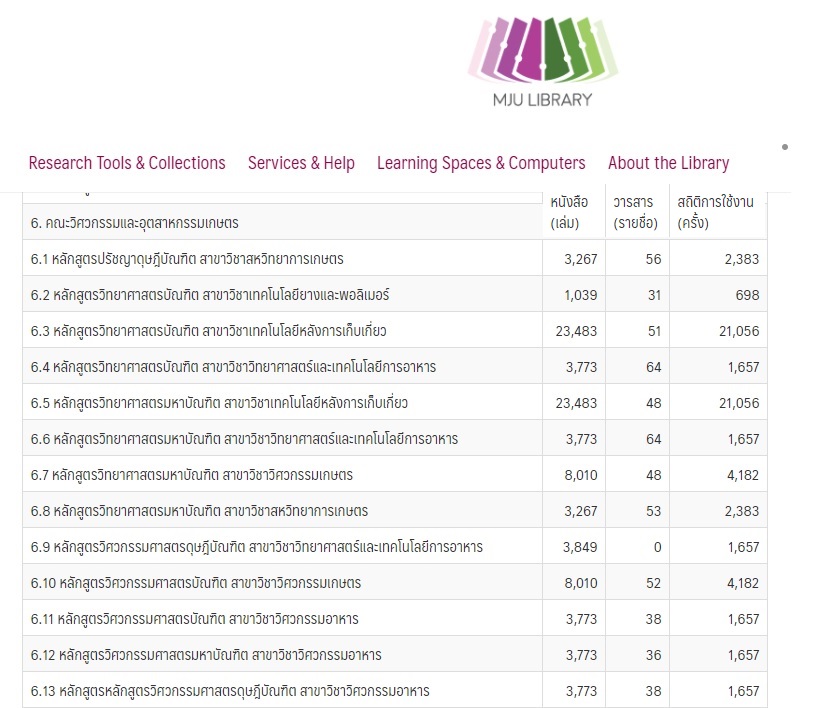Screen dimensions: 823x708
Task: Click the row 6.1 program name
Action: pyautogui.click(x=187, y=259)
